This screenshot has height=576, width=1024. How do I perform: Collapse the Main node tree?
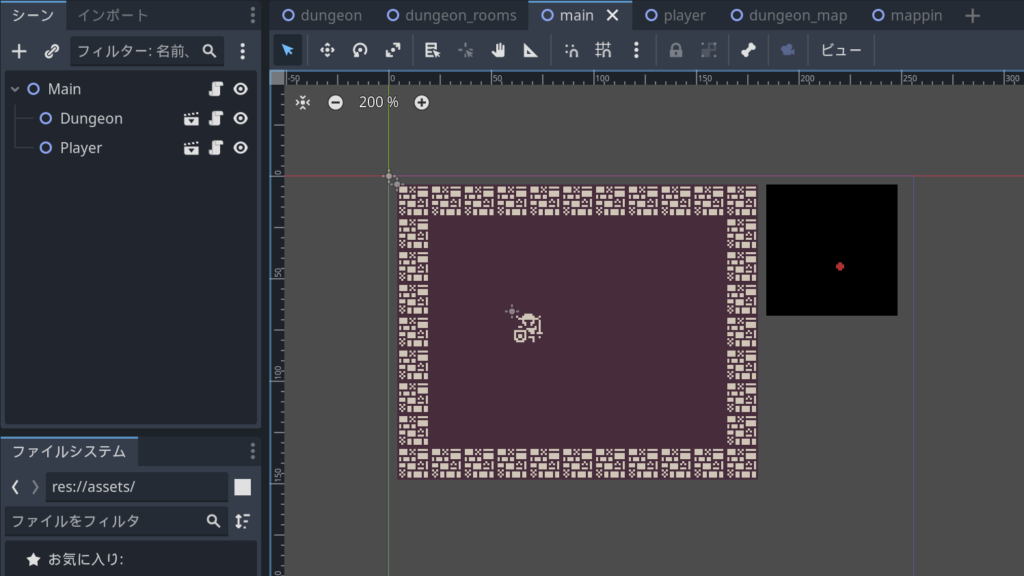click(15, 89)
